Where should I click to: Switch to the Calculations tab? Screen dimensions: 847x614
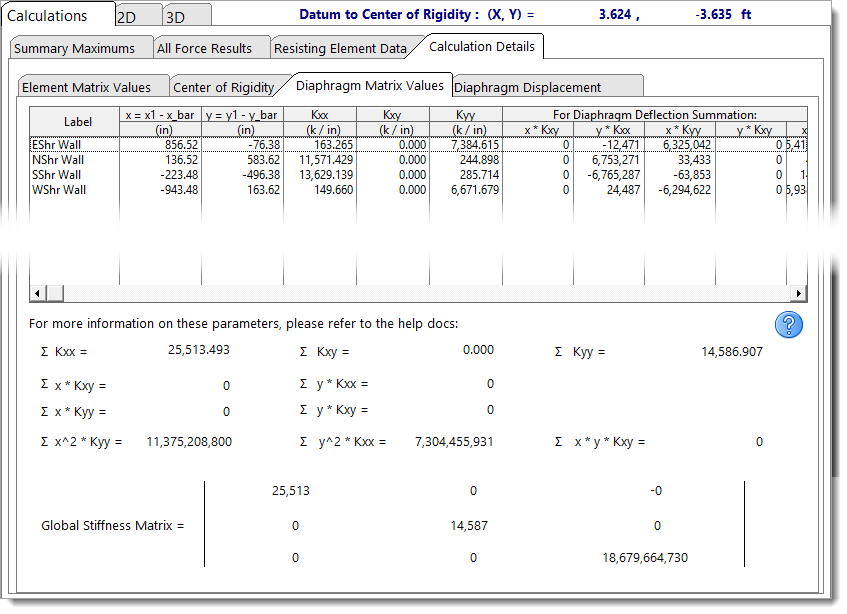click(x=57, y=16)
